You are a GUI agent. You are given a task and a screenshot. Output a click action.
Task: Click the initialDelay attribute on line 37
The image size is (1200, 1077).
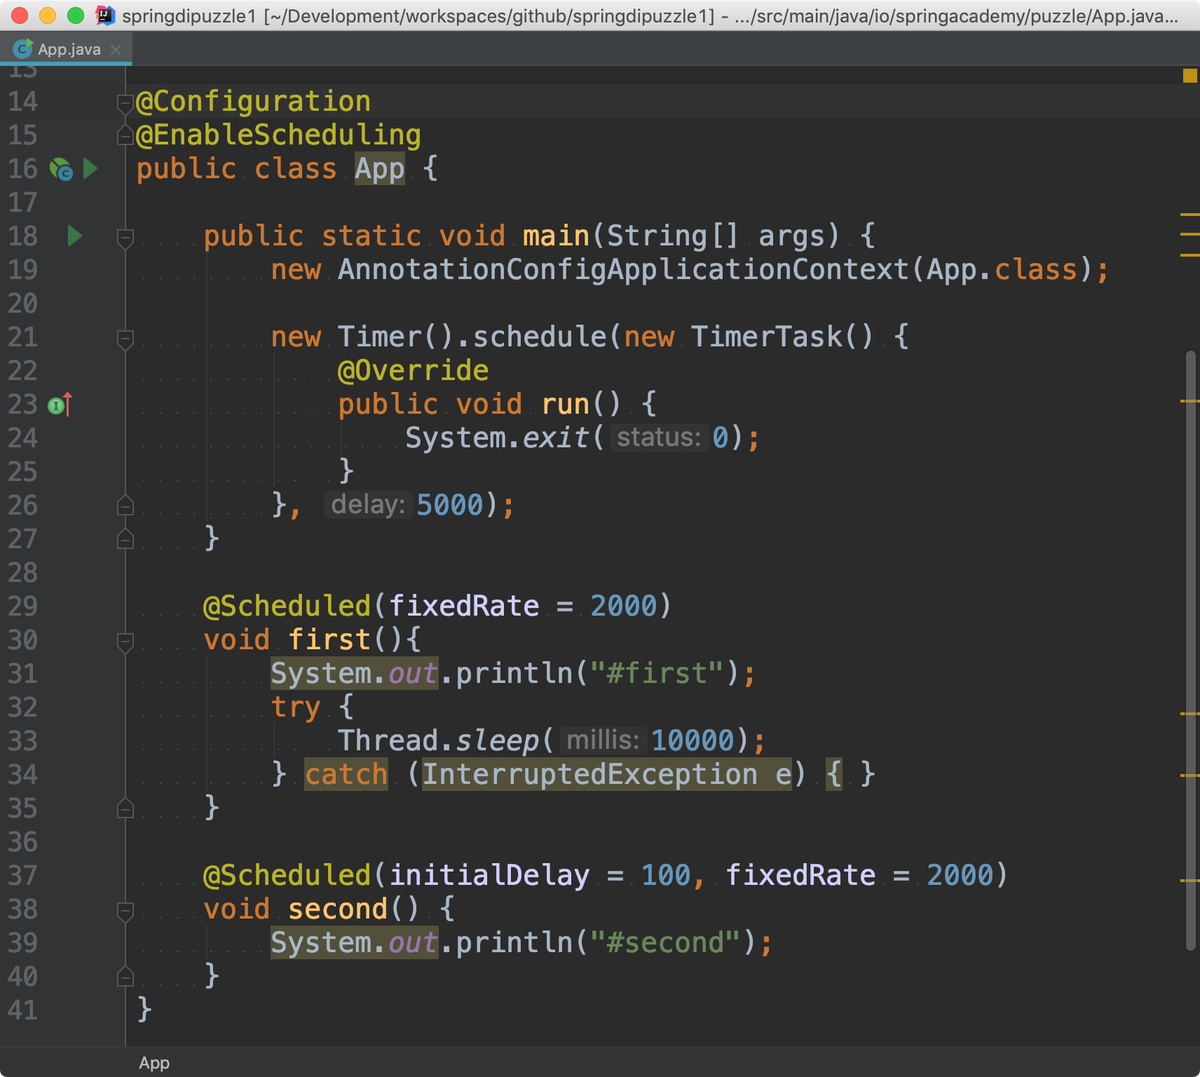(489, 875)
